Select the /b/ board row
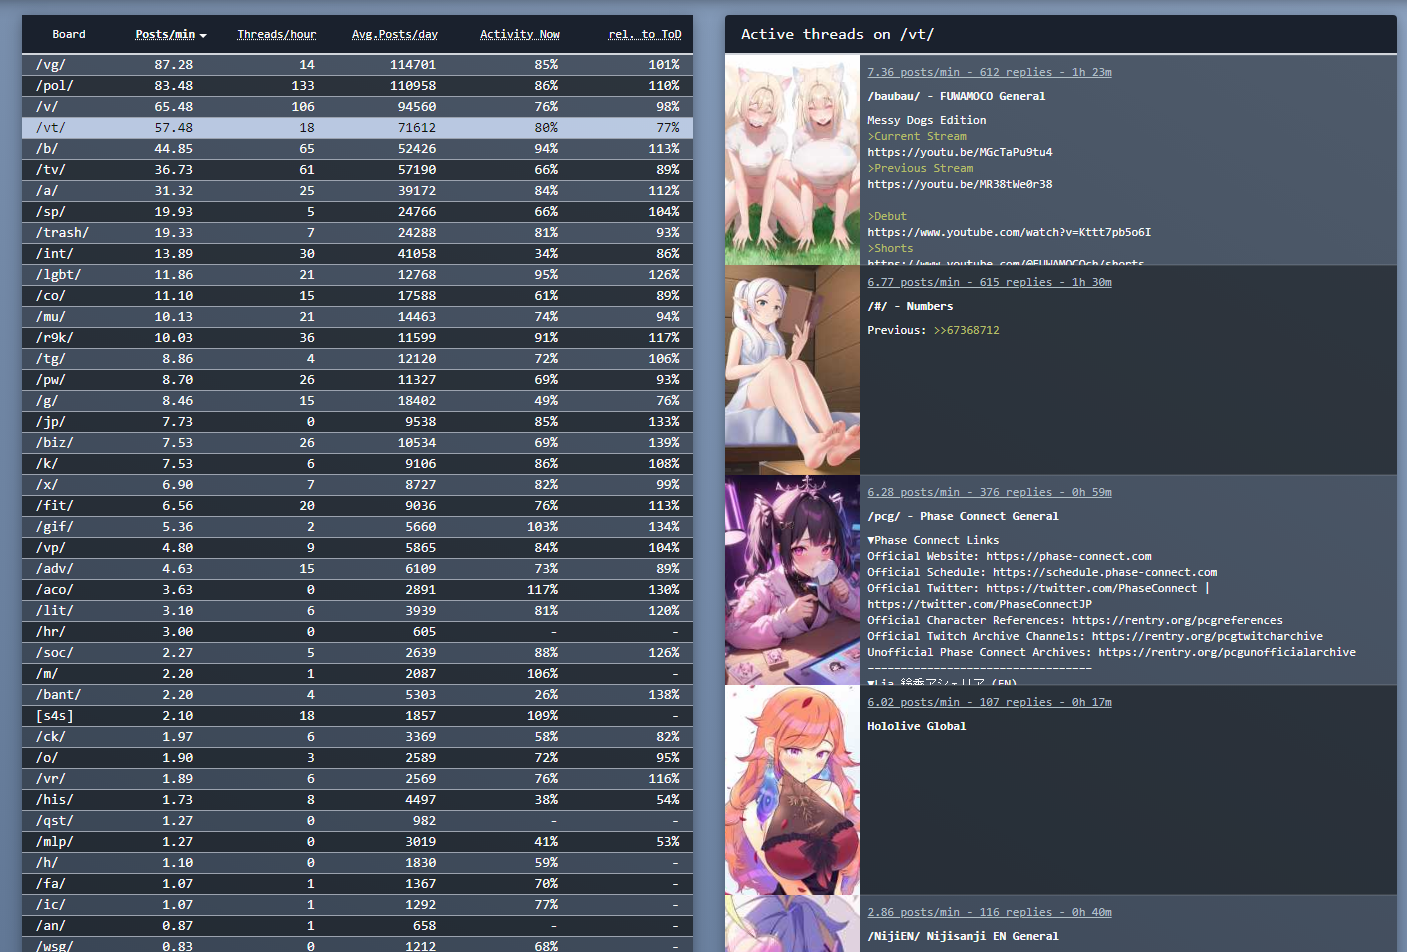The image size is (1407, 952). 357,149
